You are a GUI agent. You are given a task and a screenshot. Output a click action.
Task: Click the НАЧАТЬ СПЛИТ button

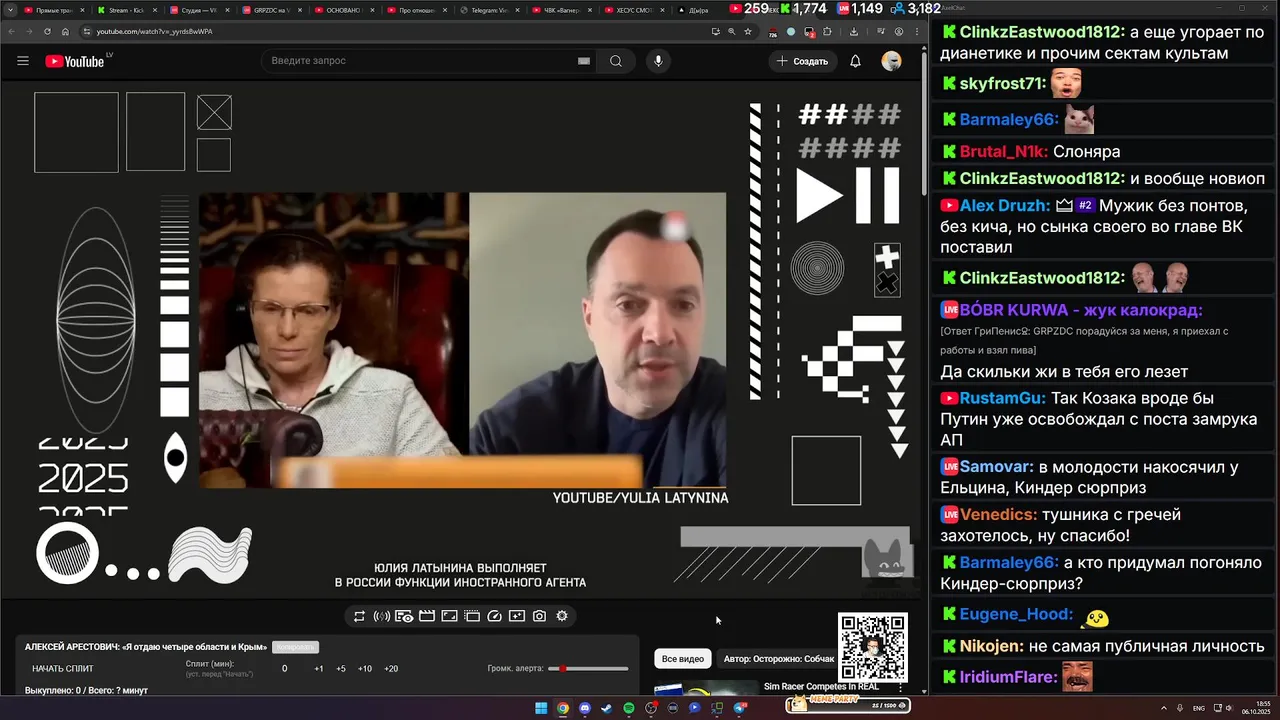point(62,668)
